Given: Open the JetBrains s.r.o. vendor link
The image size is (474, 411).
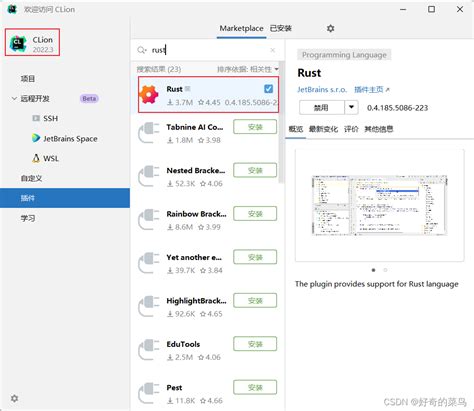Looking at the screenshot, I should [322, 89].
